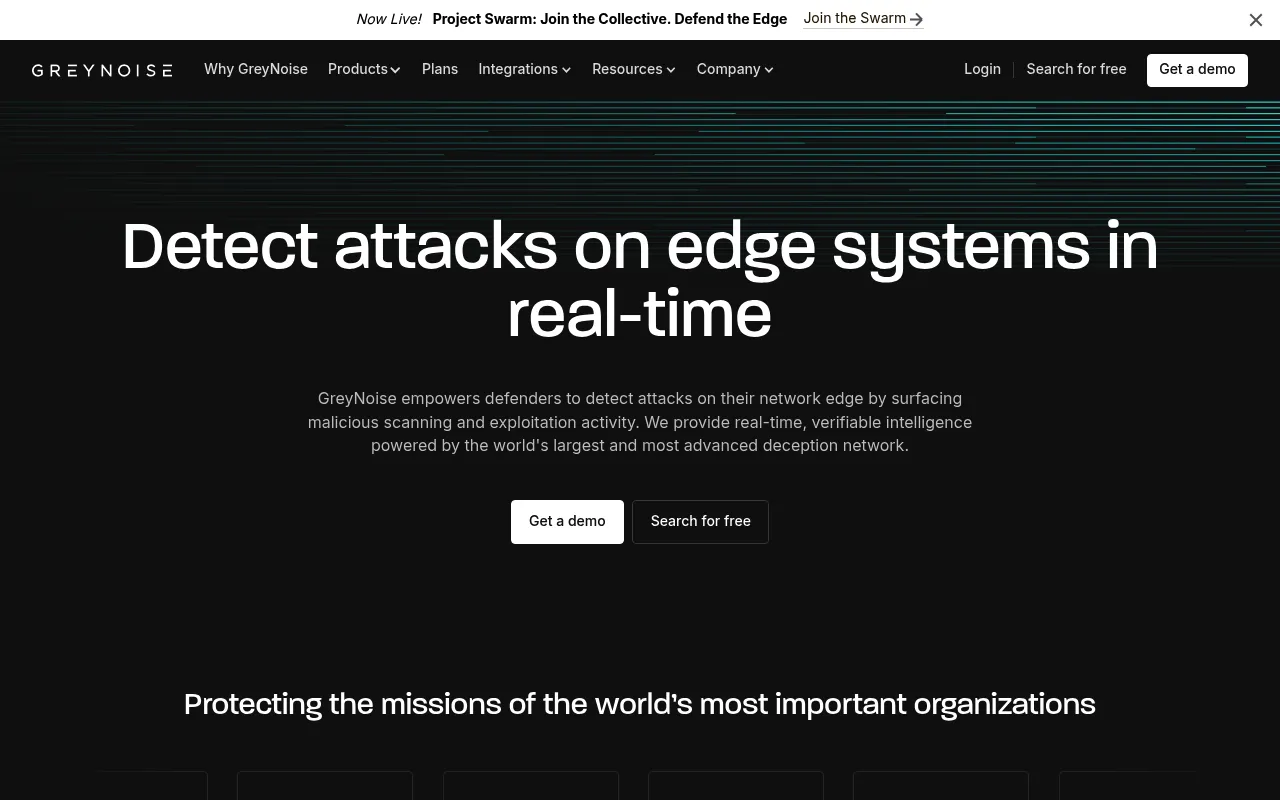Image resolution: width=1280 pixels, height=800 pixels.
Task: Go to the Plans page
Action: pos(440,69)
